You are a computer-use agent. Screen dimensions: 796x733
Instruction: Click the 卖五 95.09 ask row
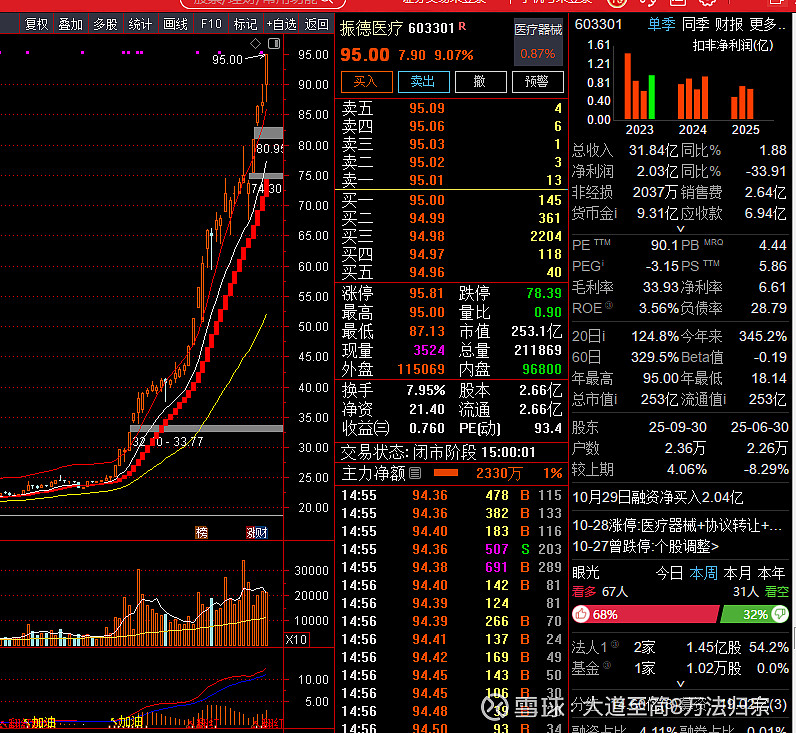[x=451, y=108]
